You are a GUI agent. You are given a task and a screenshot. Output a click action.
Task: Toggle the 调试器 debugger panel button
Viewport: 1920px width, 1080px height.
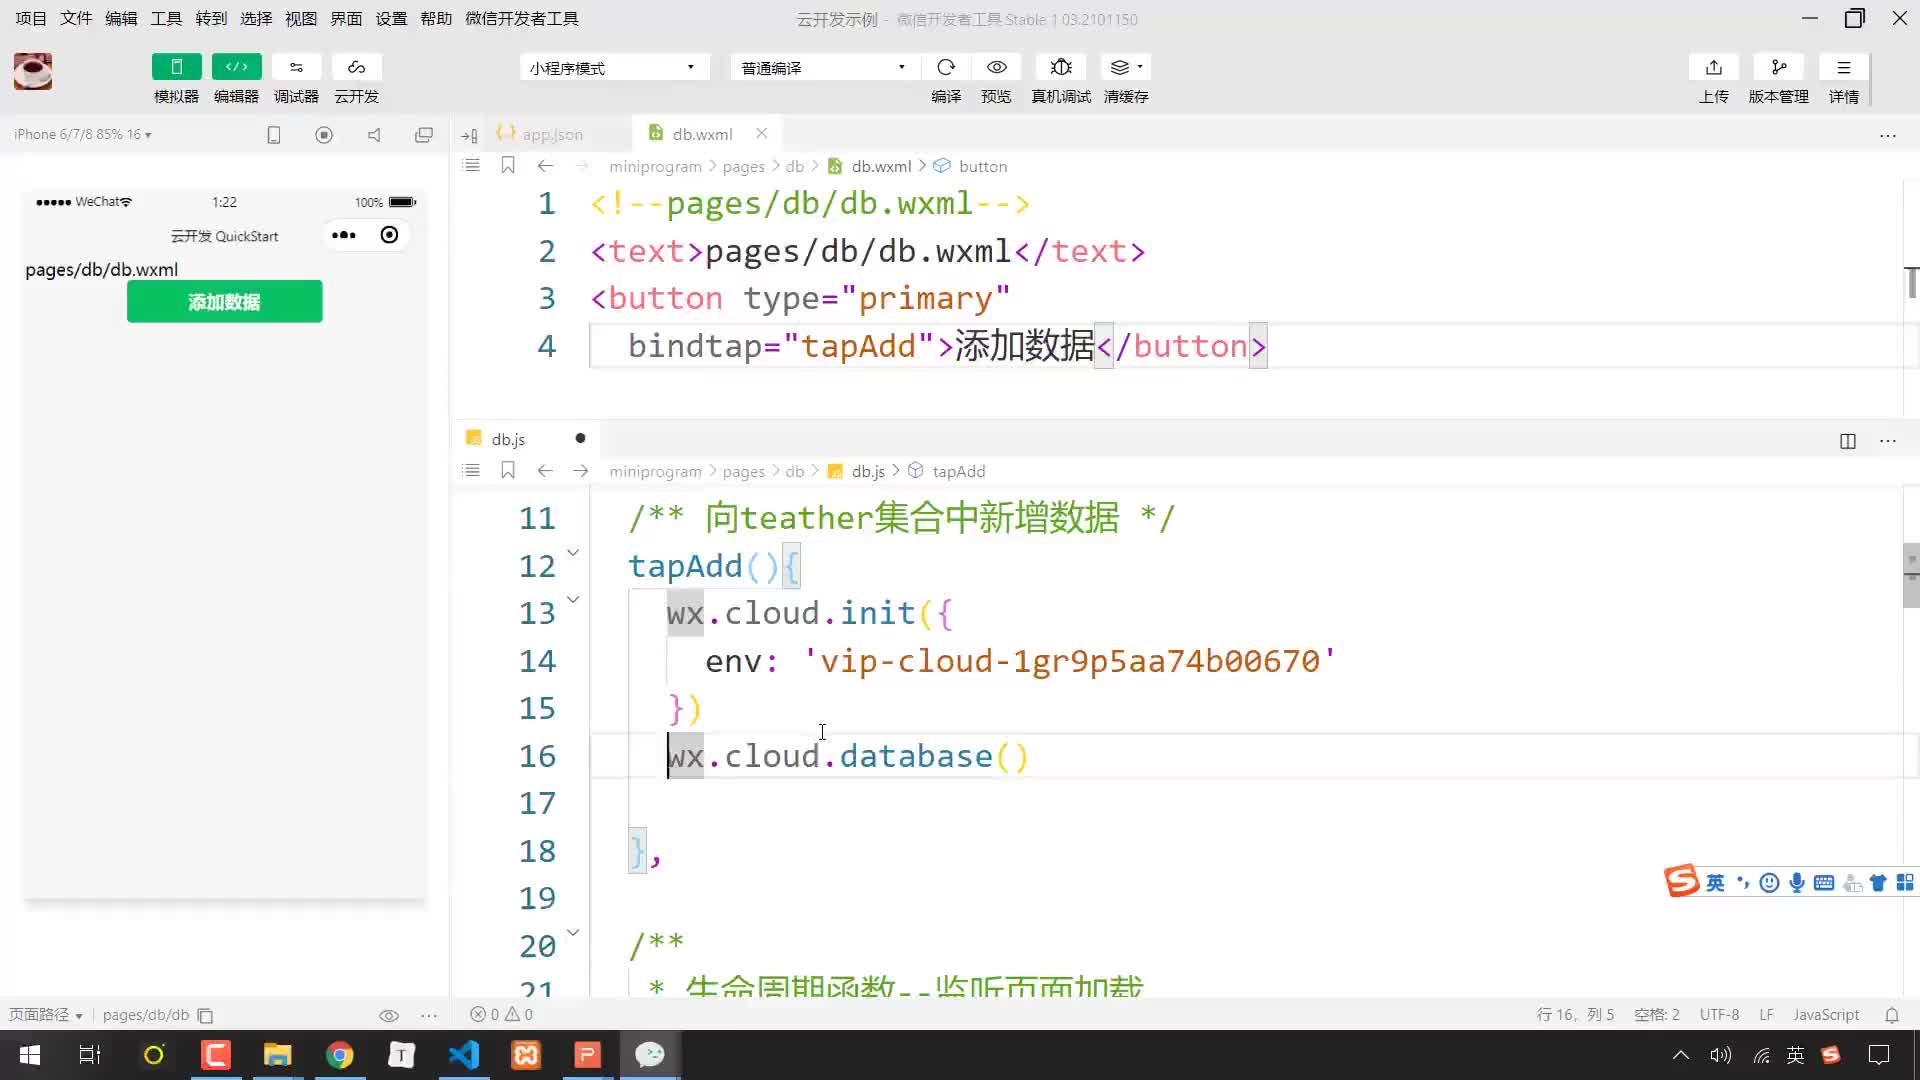pyautogui.click(x=296, y=67)
